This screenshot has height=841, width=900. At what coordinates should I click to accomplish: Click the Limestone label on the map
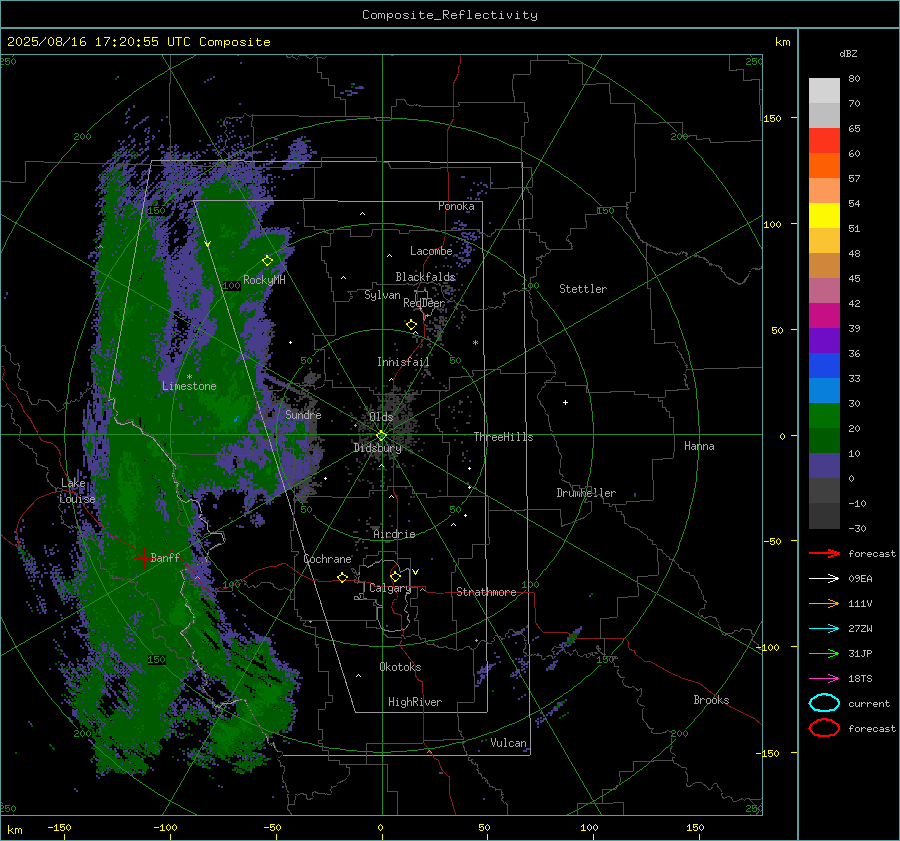click(x=189, y=386)
